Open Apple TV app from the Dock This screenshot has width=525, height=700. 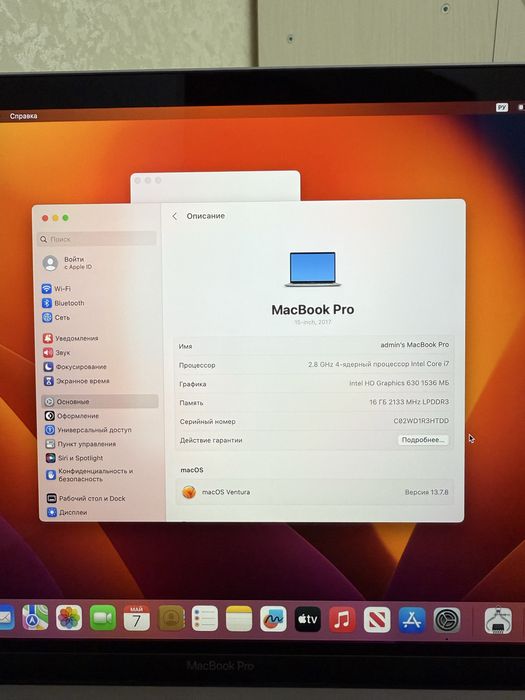pyautogui.click(x=308, y=619)
